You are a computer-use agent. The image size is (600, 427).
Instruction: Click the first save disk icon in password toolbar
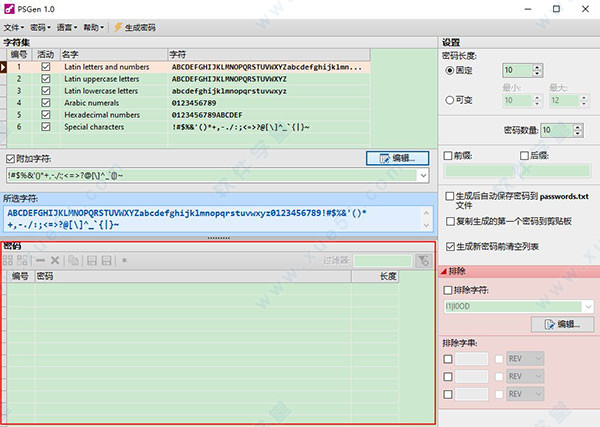pos(90,260)
